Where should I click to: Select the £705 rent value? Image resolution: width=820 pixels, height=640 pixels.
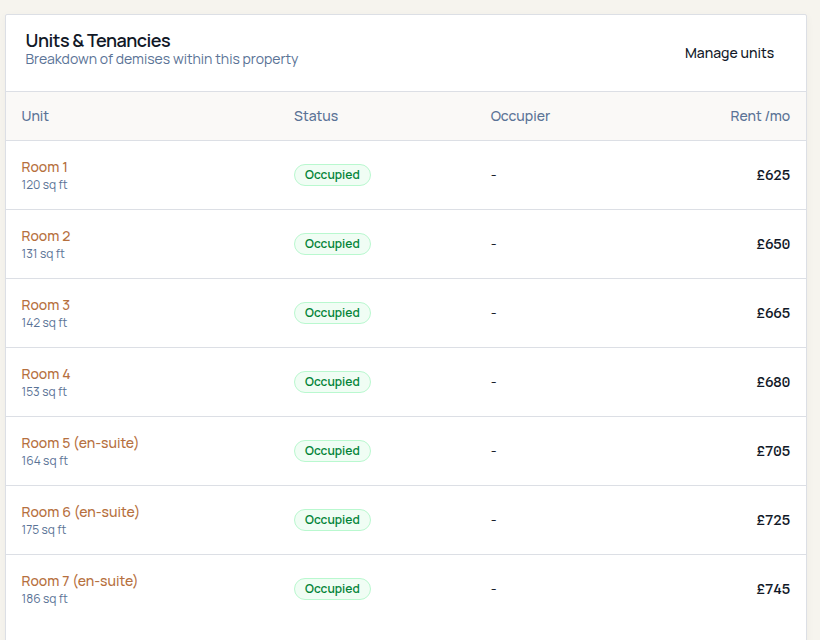point(773,451)
